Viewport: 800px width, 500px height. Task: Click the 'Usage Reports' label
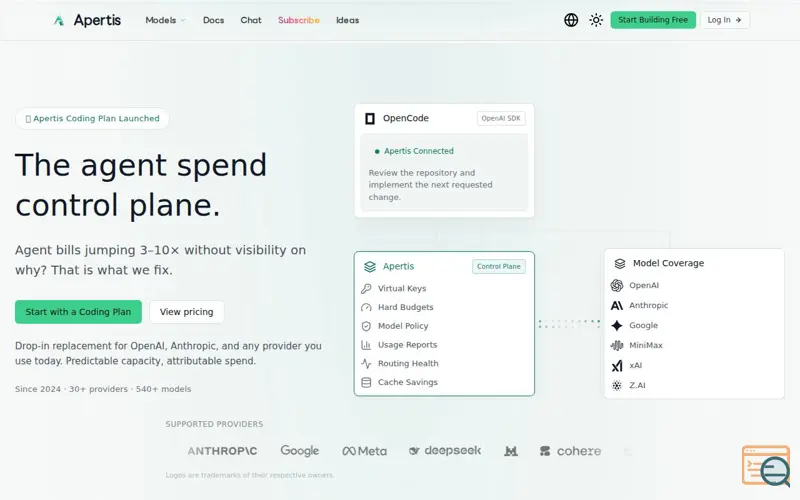(408, 345)
